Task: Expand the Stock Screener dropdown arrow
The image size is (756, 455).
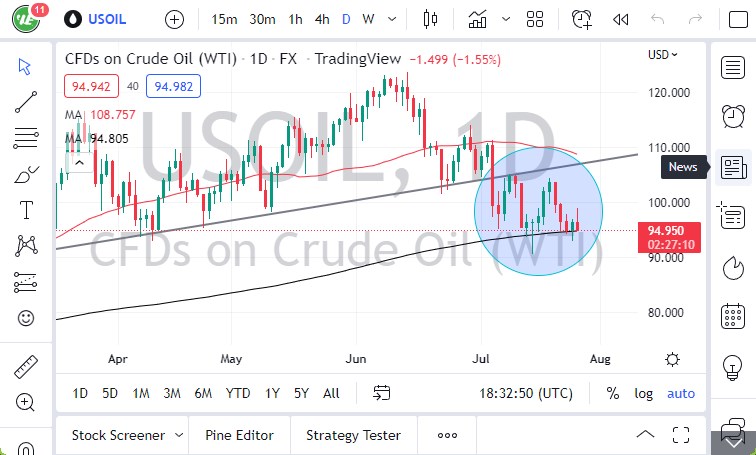Action: tap(179, 435)
